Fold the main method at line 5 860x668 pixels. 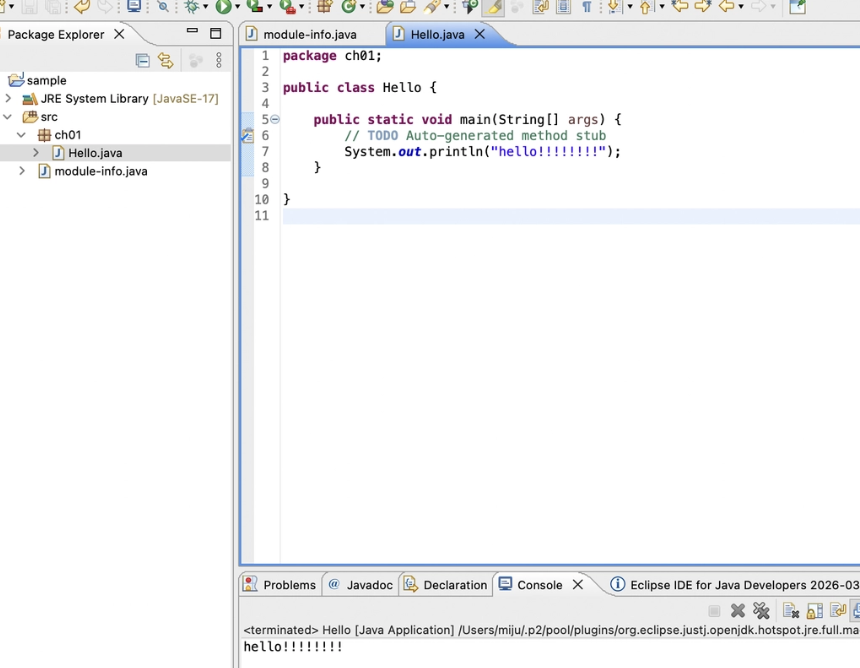point(275,119)
